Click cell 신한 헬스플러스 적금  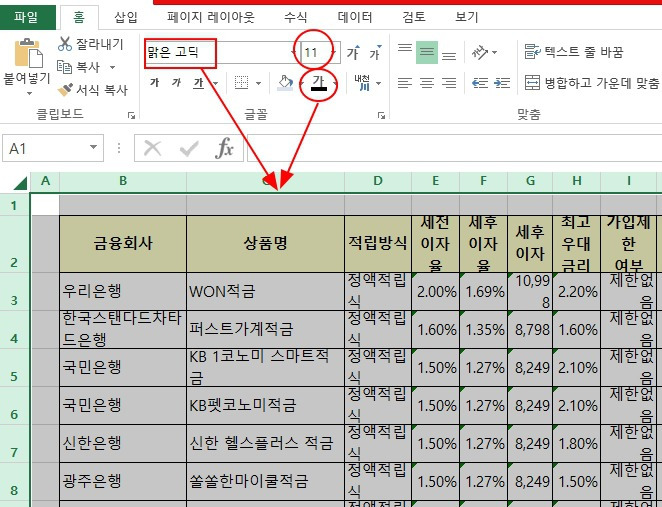coord(266,443)
